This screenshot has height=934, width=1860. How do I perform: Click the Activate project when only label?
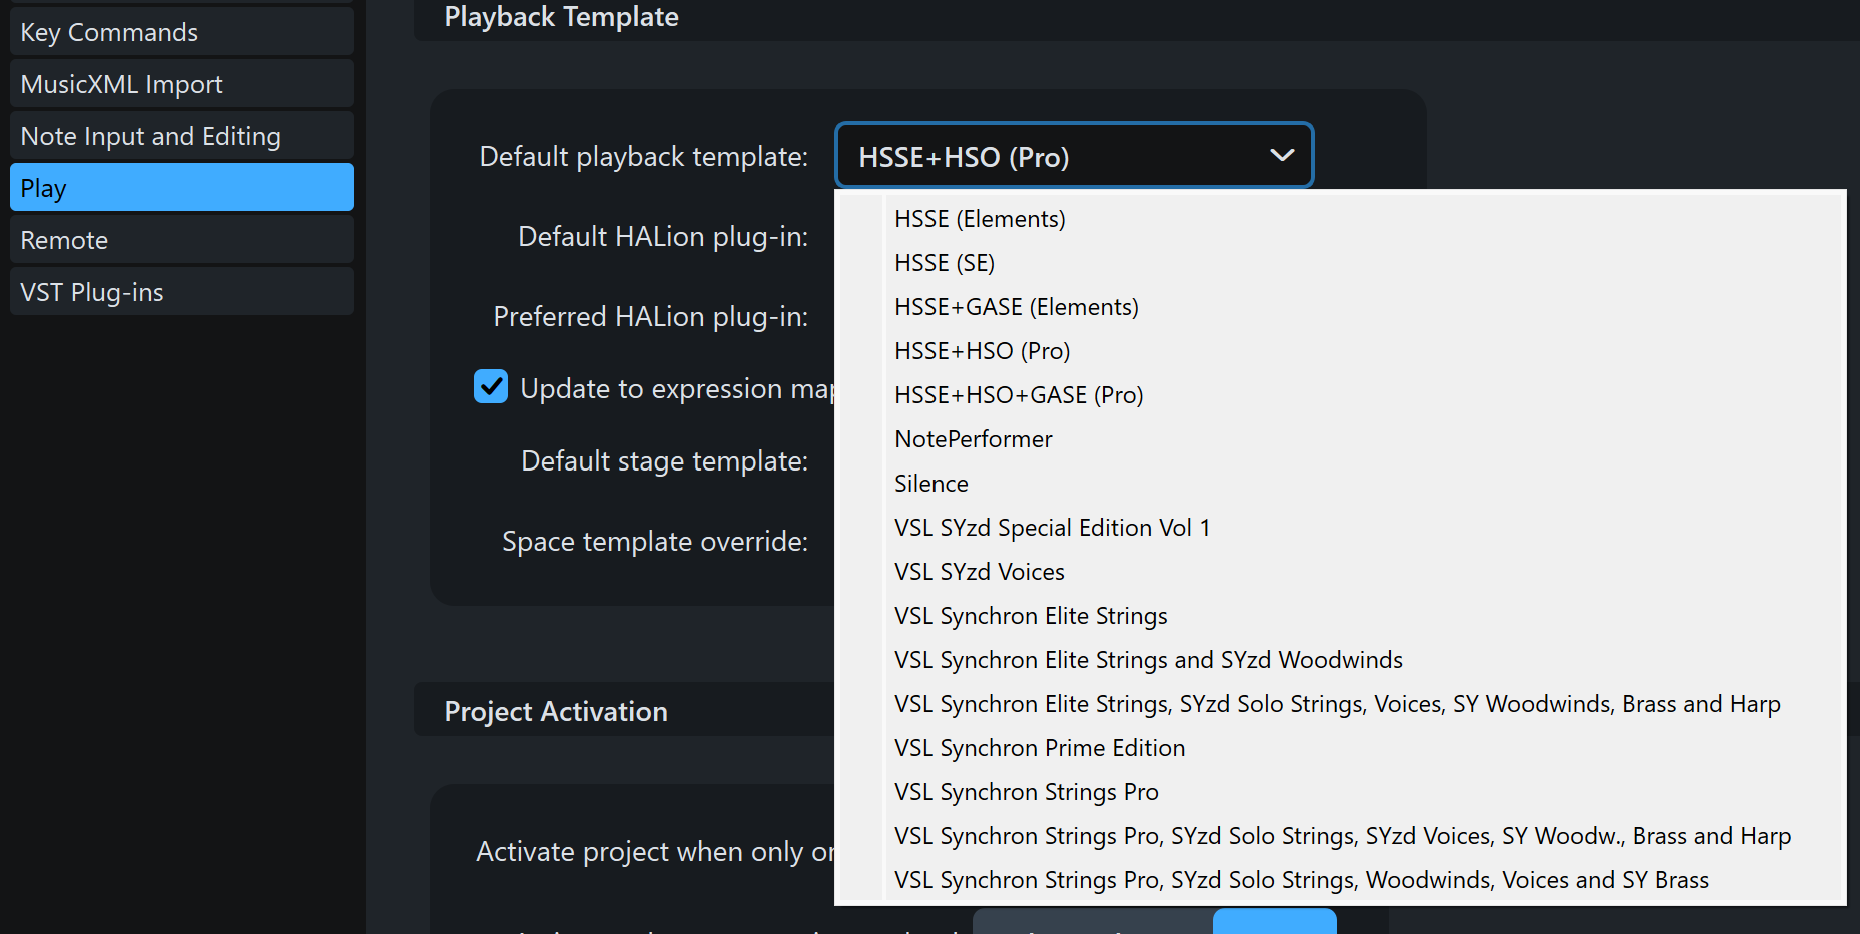655,851
